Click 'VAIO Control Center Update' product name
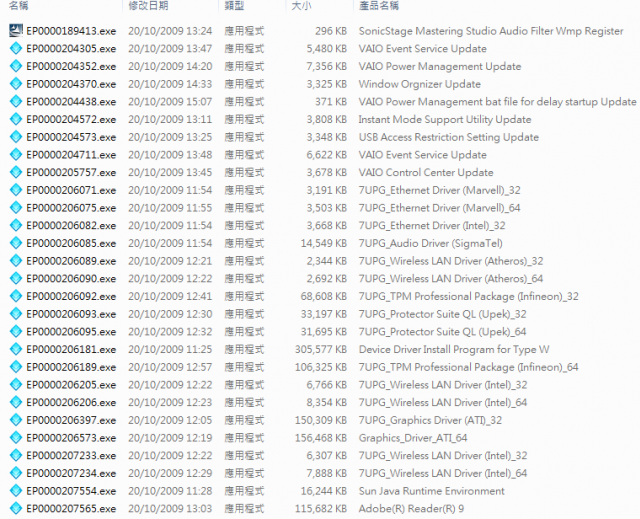 pos(426,172)
